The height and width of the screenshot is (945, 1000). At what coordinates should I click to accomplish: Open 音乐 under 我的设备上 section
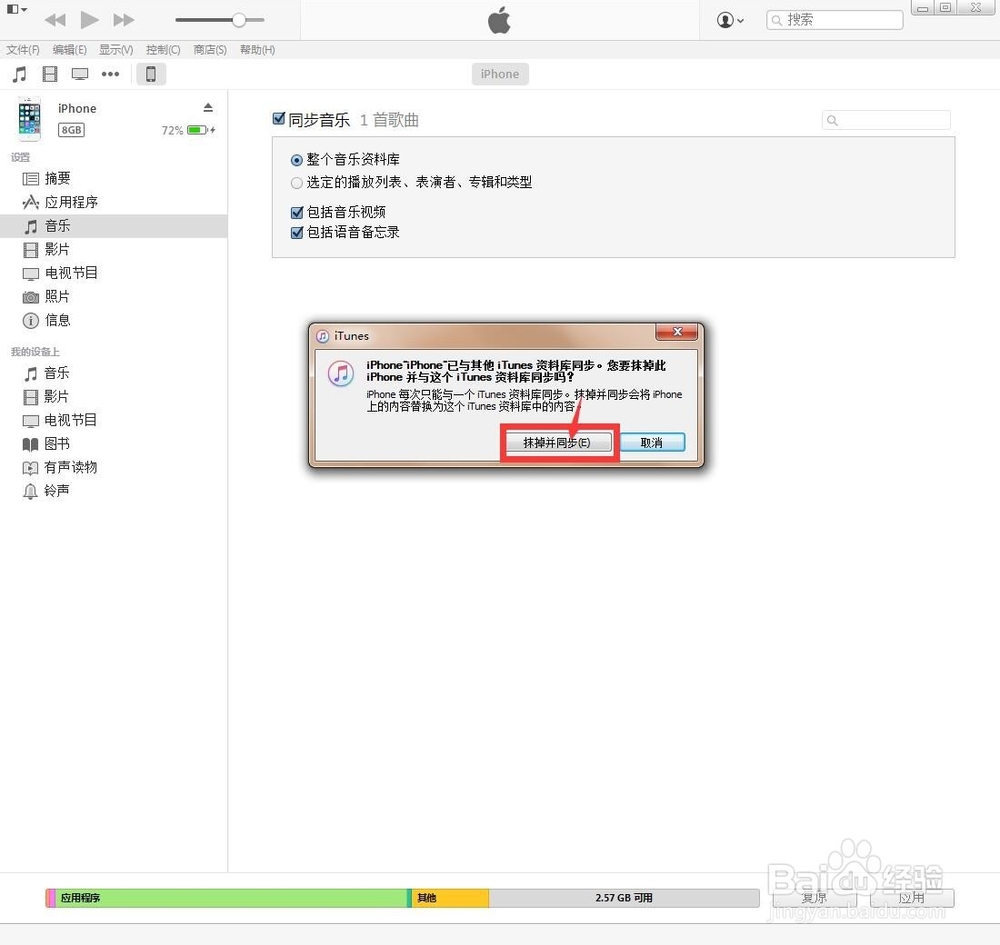[114, 373]
